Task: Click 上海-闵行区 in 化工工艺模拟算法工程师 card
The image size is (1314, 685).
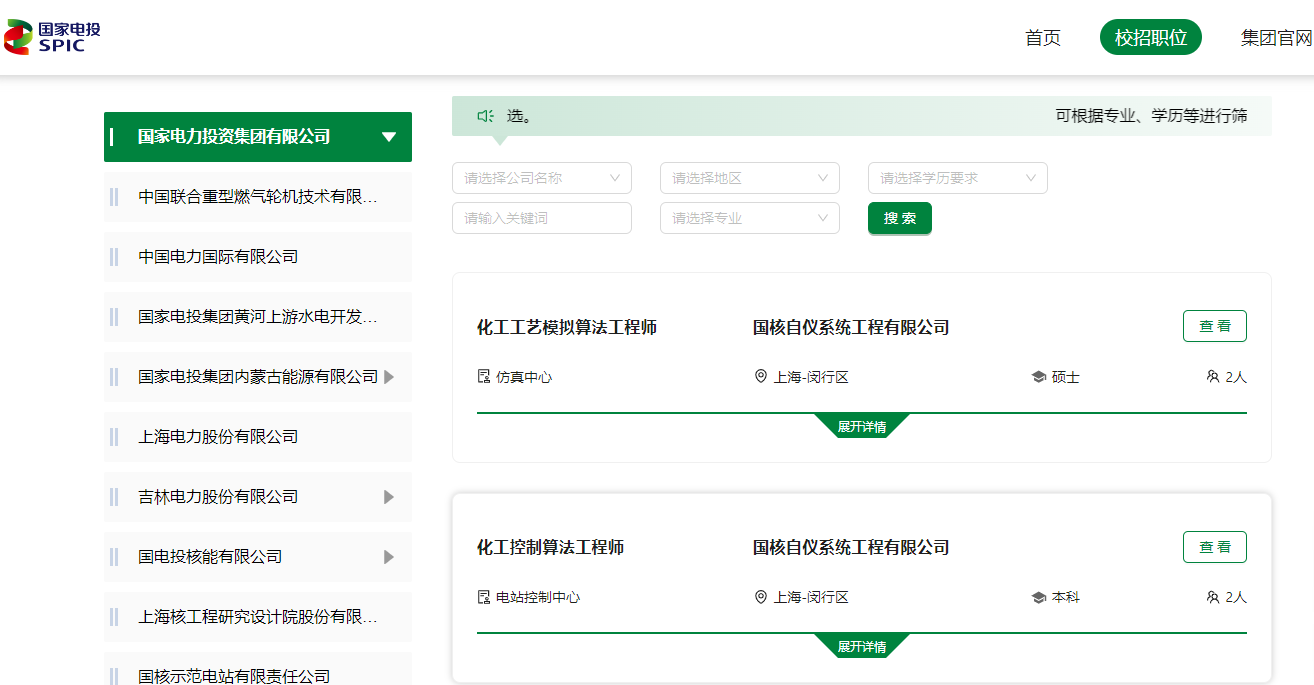Action: (811, 377)
